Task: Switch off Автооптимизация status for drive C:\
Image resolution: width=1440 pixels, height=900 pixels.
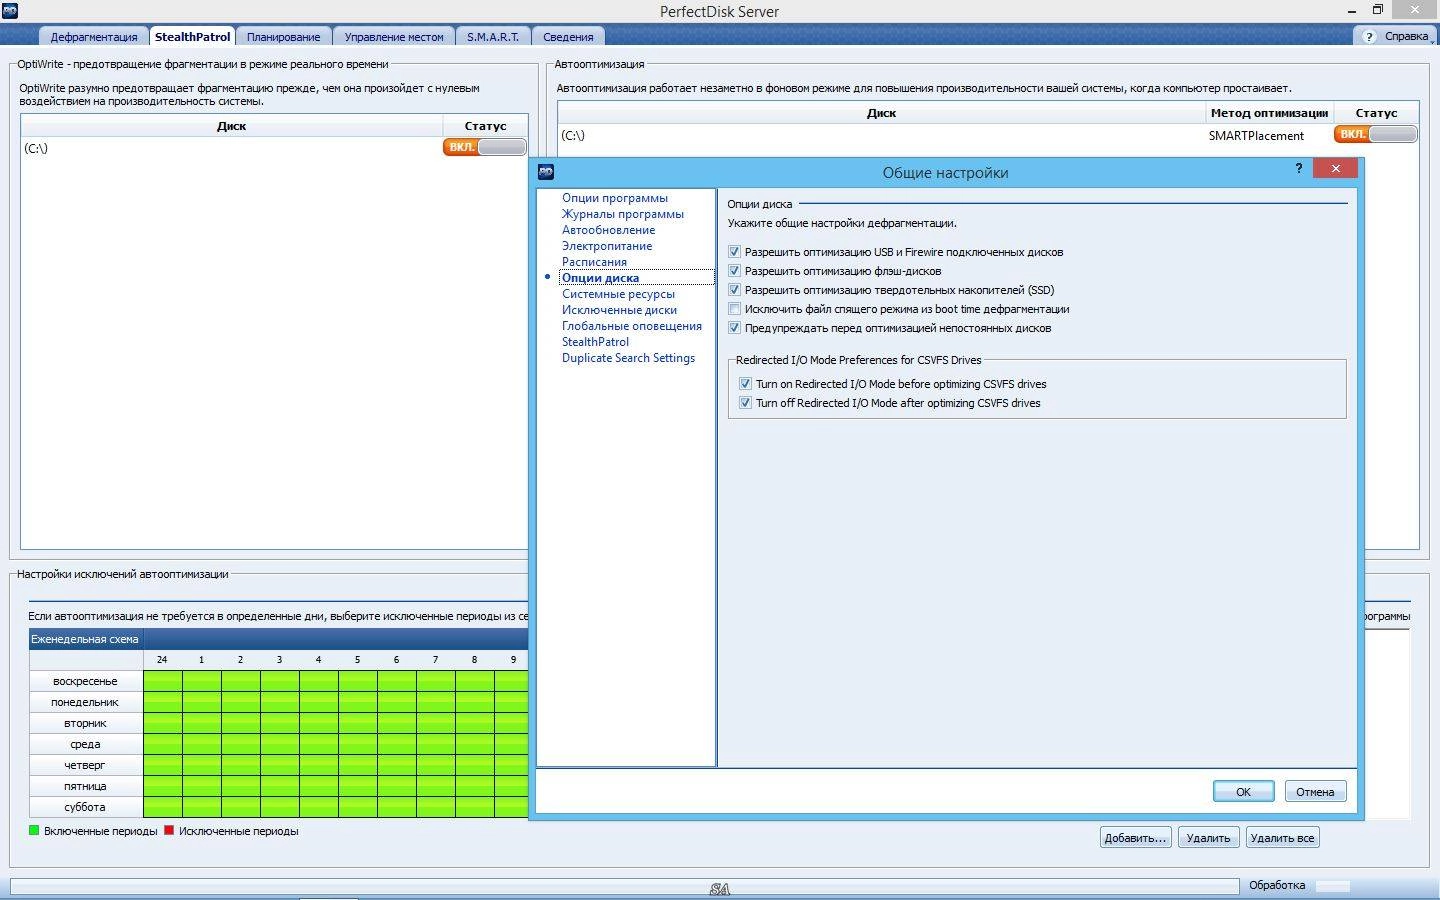Action: click(1376, 134)
